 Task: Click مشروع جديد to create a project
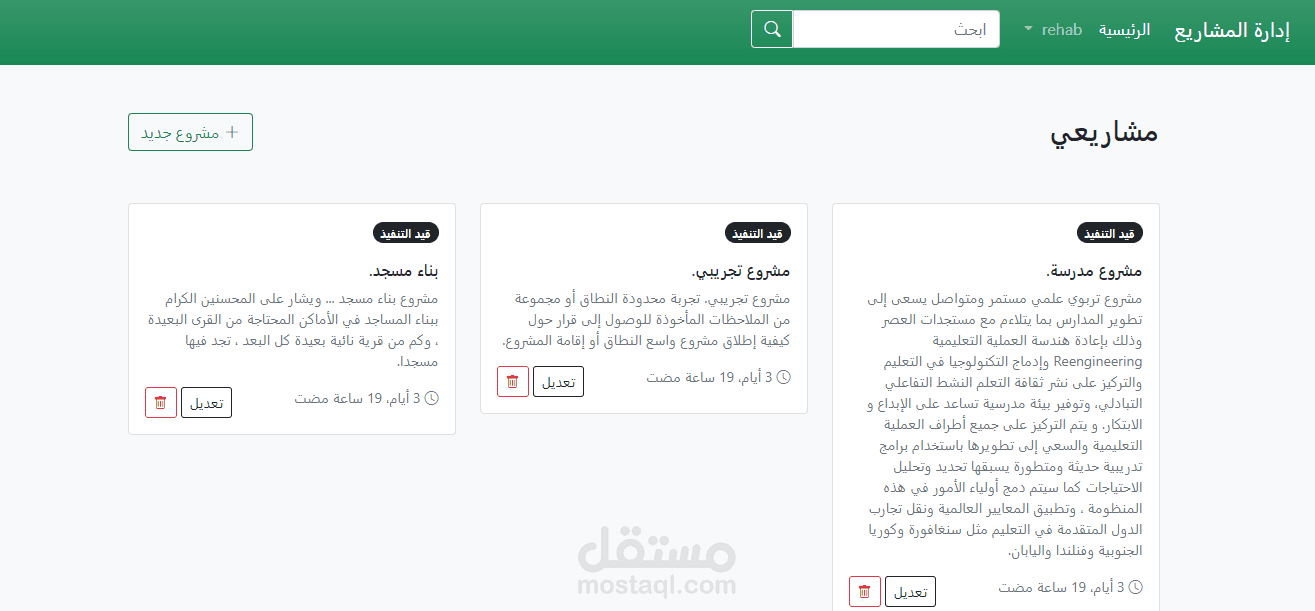[190, 131]
